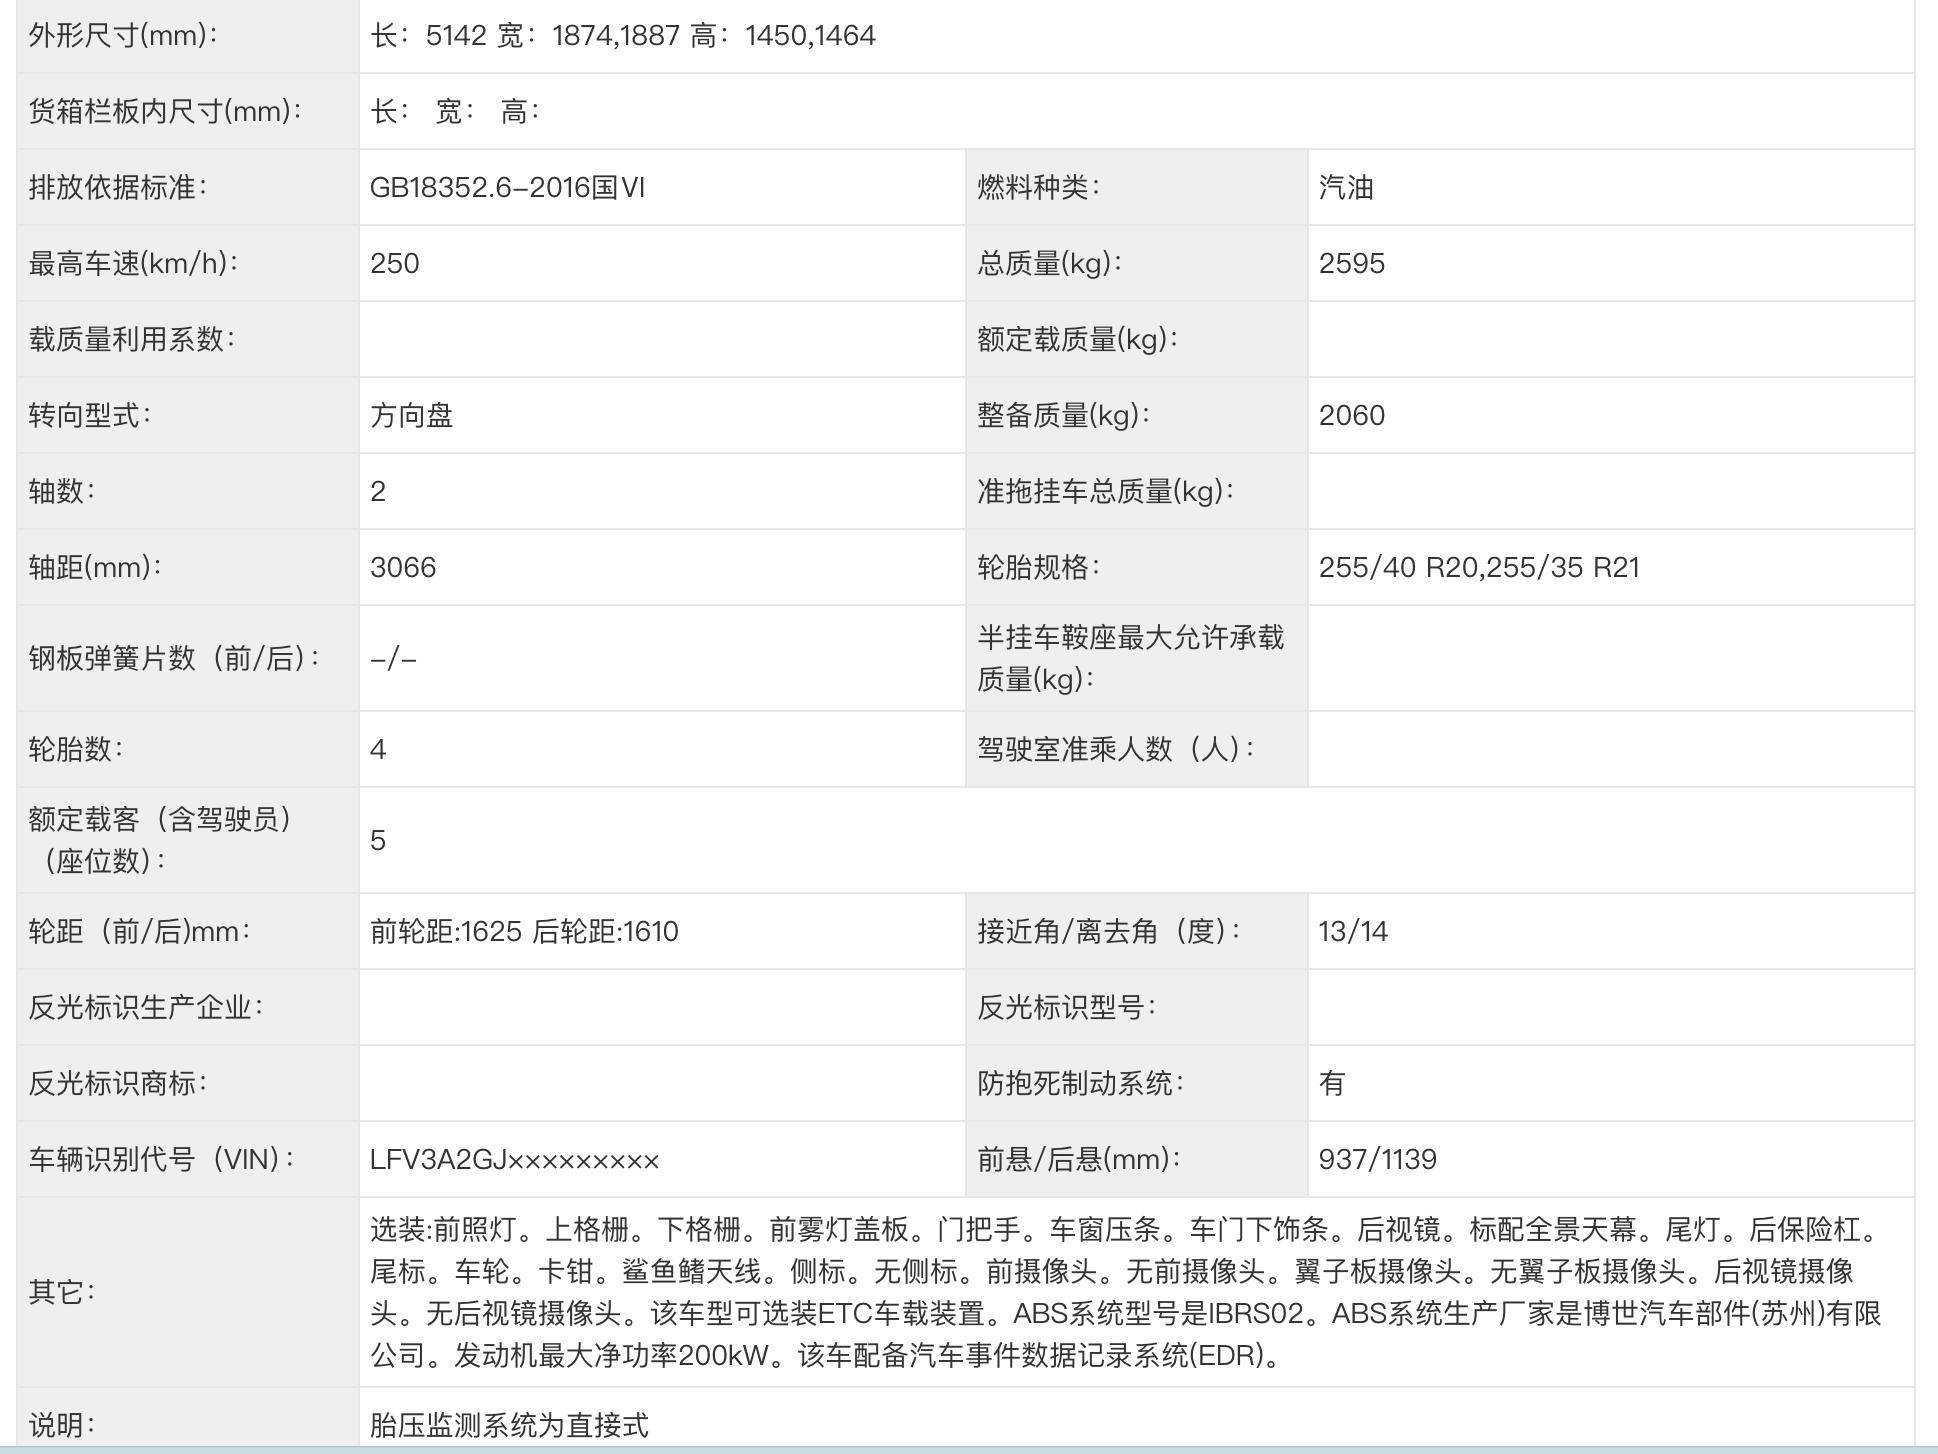Click the overhang value 937/1139
Screen dimensions: 1938x1454
pos(1377,1160)
